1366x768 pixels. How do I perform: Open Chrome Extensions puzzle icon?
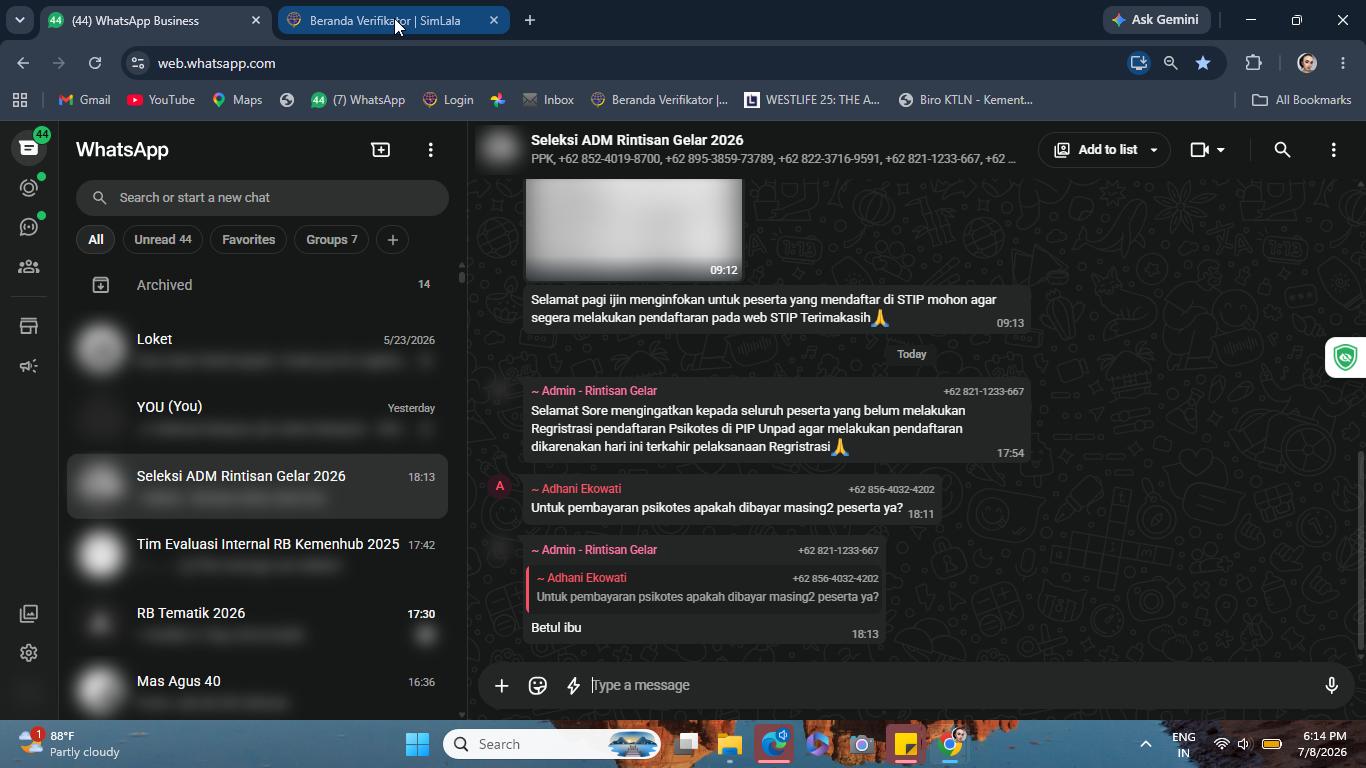(x=1253, y=63)
